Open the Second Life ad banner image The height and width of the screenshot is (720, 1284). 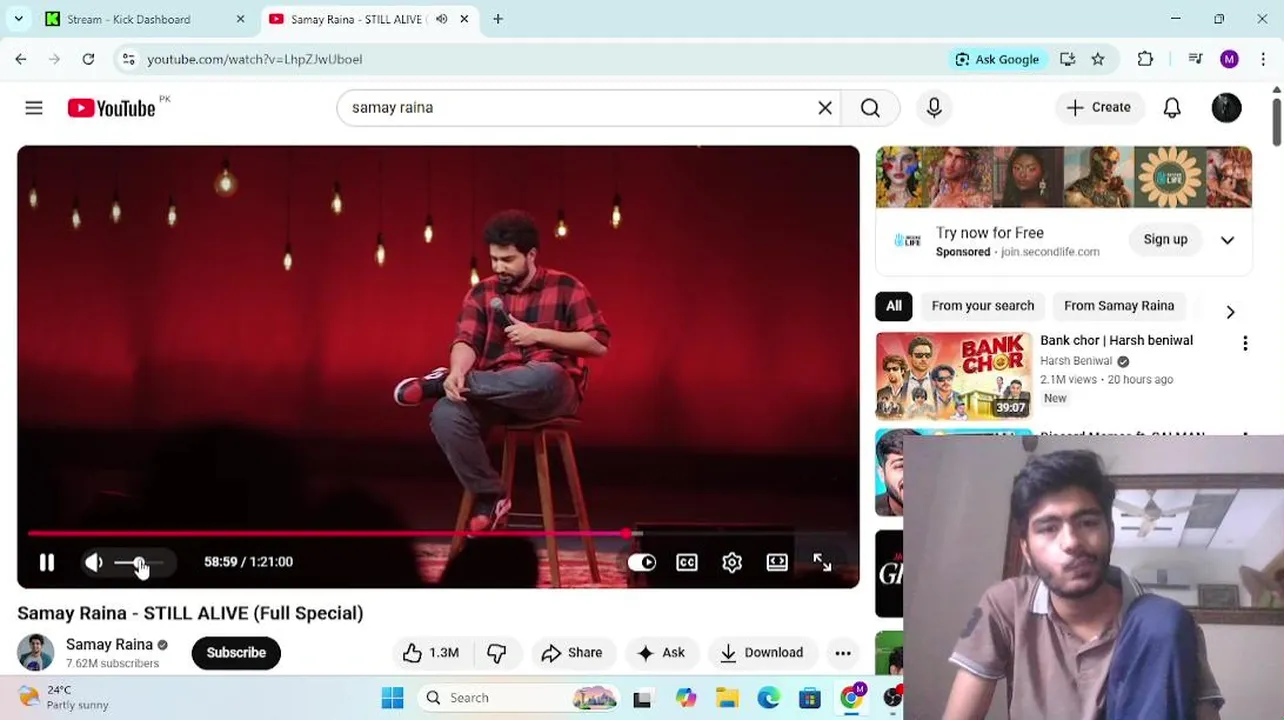(x=1064, y=177)
